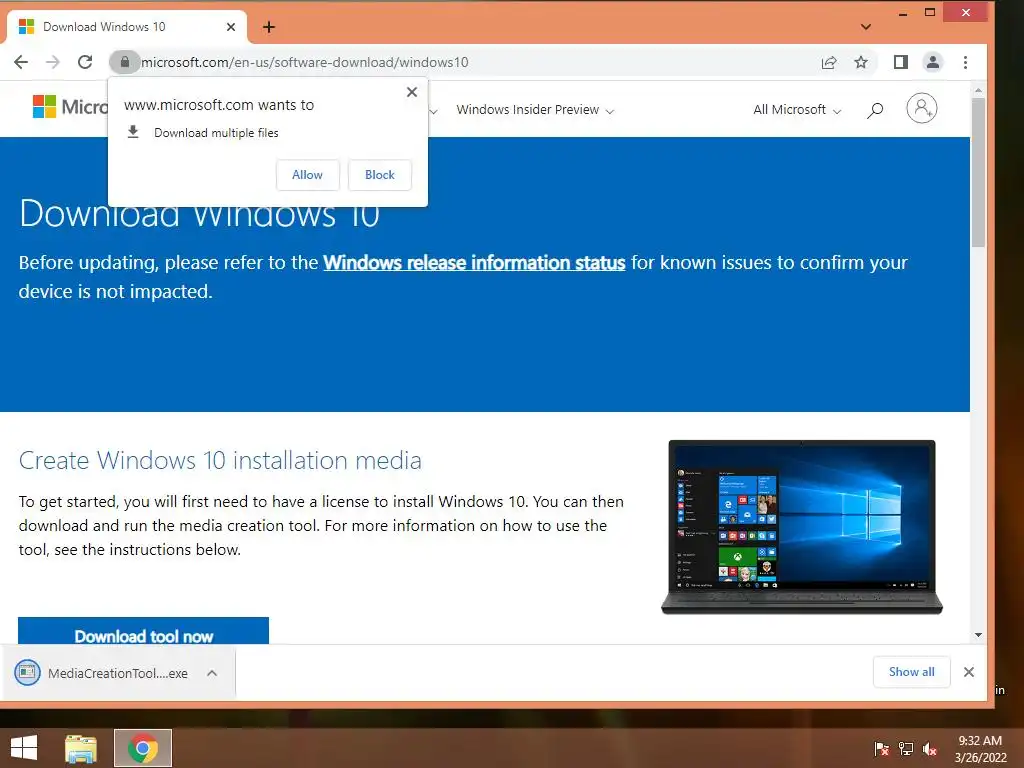Go back with the browser back arrow
This screenshot has height=768, width=1024.
(x=21, y=62)
